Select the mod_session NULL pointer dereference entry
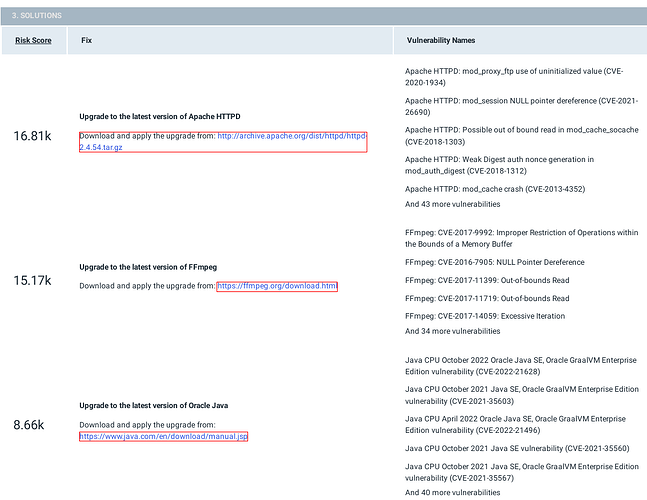 521,106
